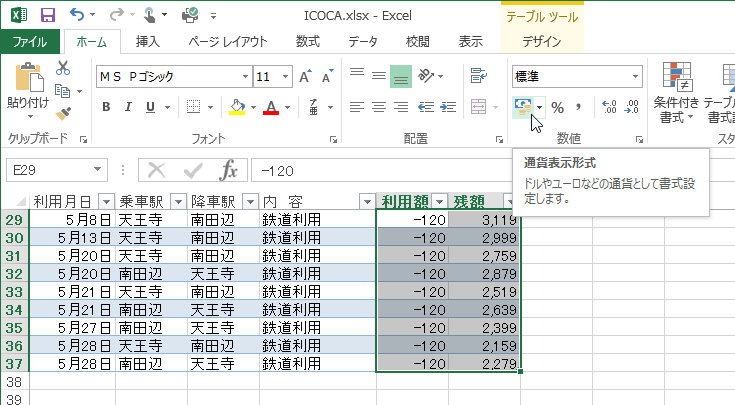Toggle underline formatting
The width and height of the screenshot is (735, 405).
click(x=150, y=107)
